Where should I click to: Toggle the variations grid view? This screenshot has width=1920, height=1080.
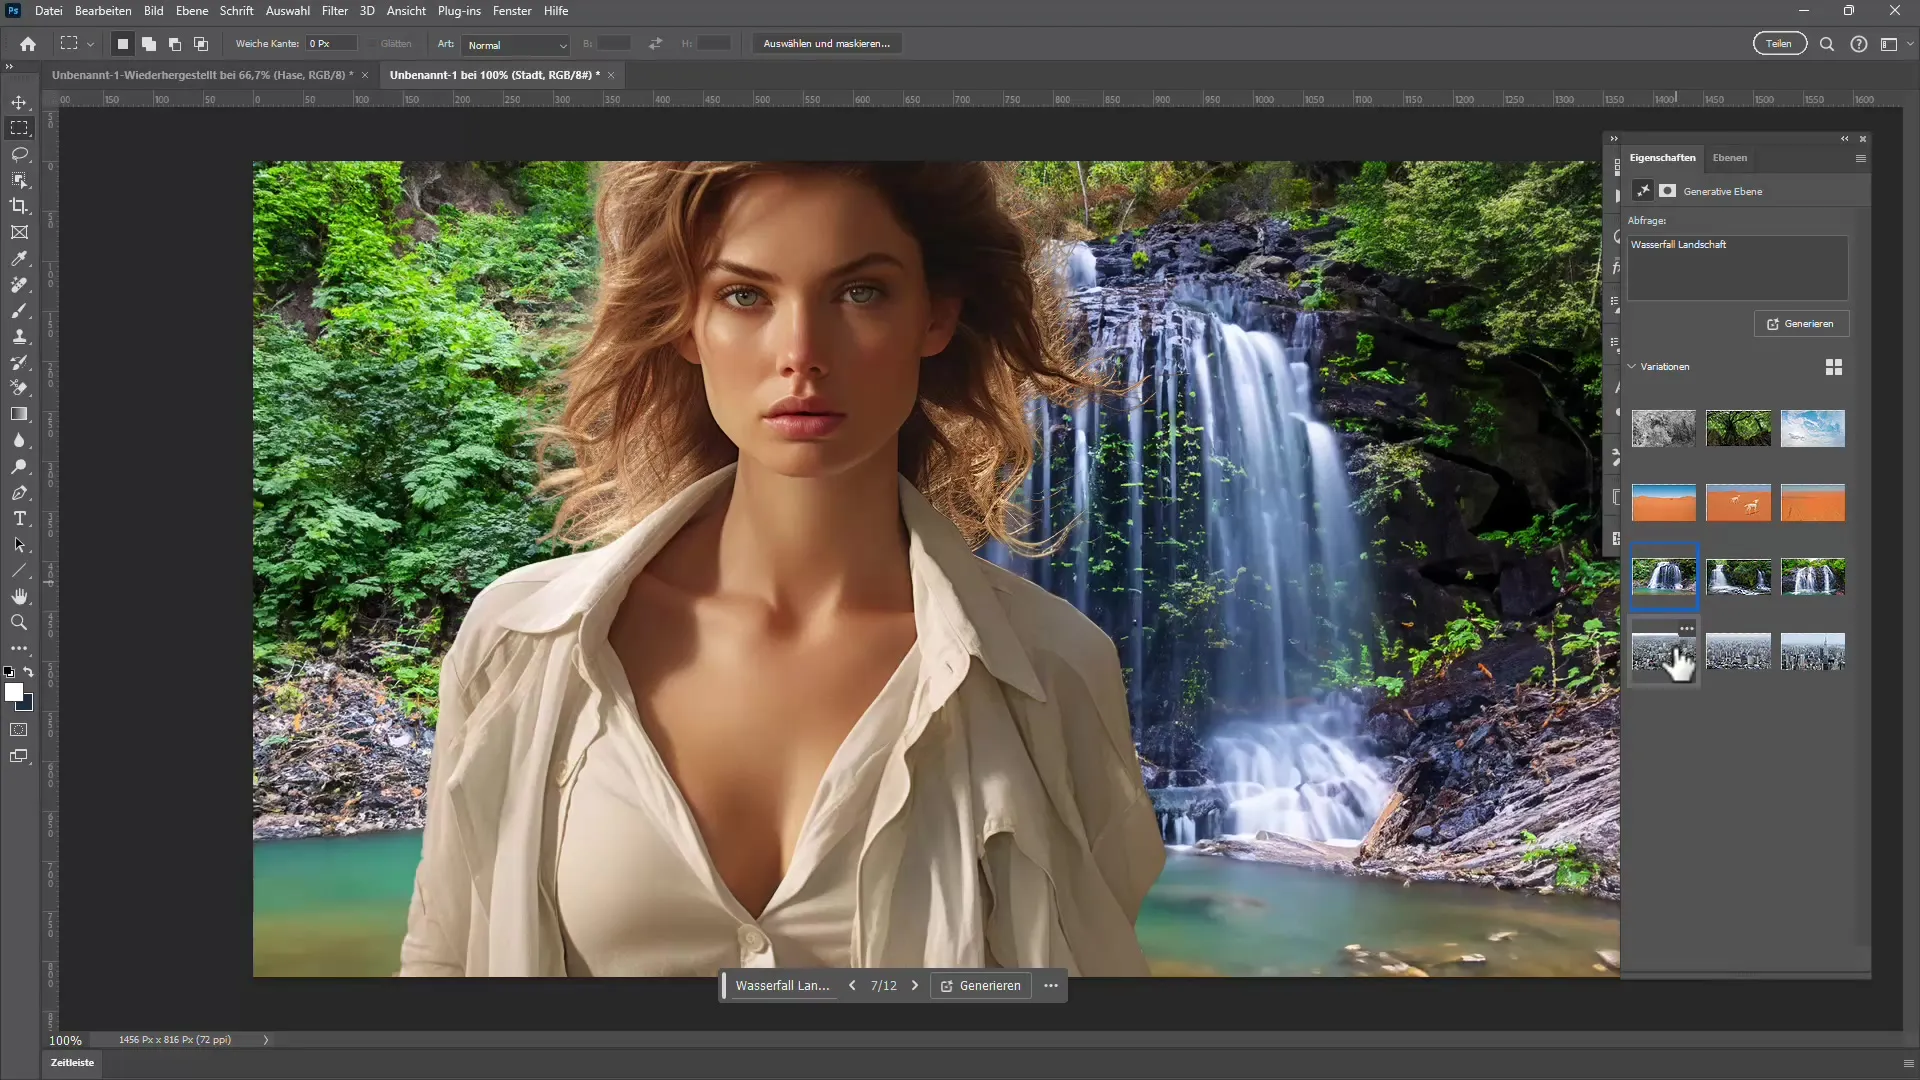[x=1834, y=368]
